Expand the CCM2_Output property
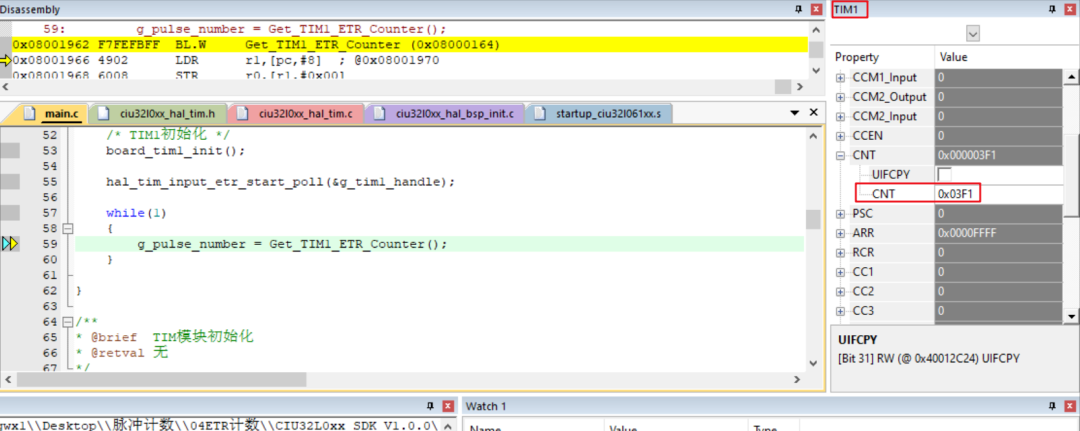1080x431 pixels. tap(840, 97)
